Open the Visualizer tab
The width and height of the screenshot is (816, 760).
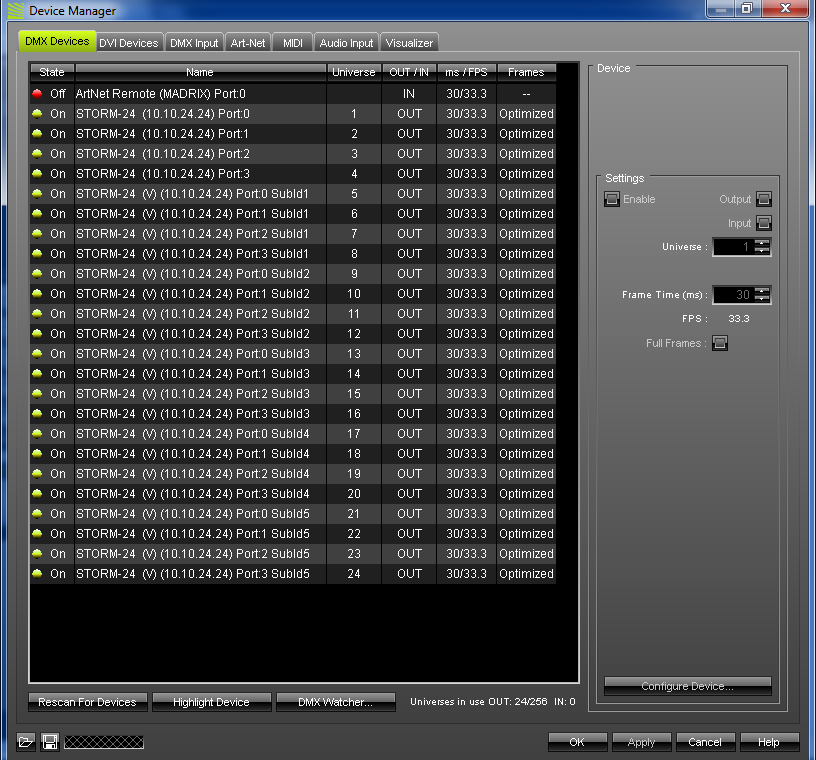pyautogui.click(x=409, y=43)
